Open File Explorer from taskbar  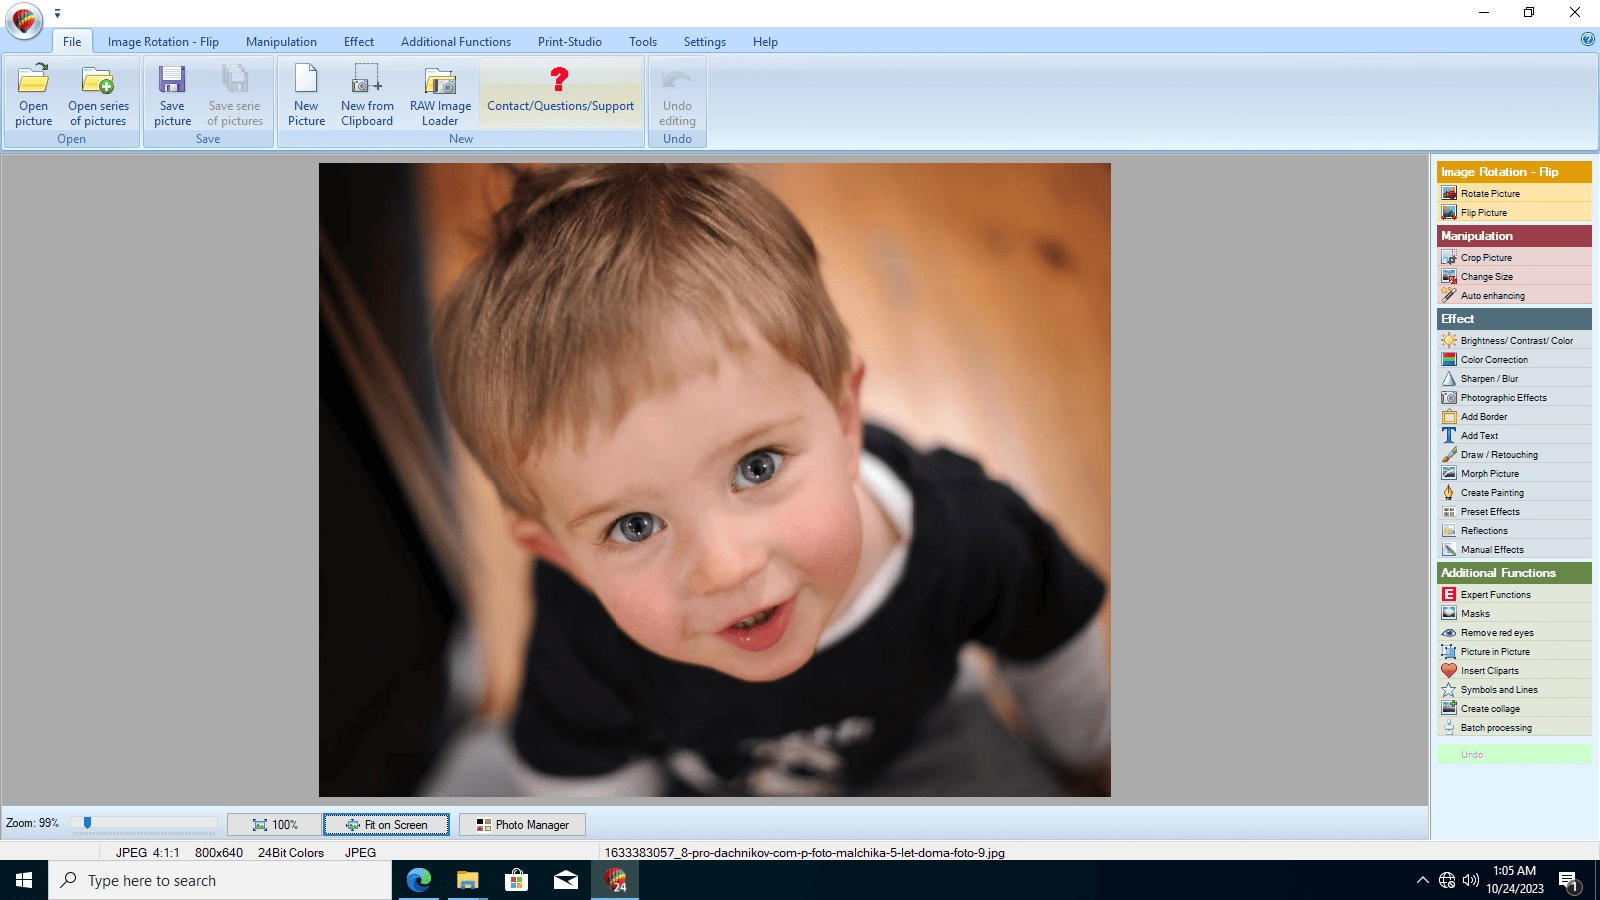[467, 880]
